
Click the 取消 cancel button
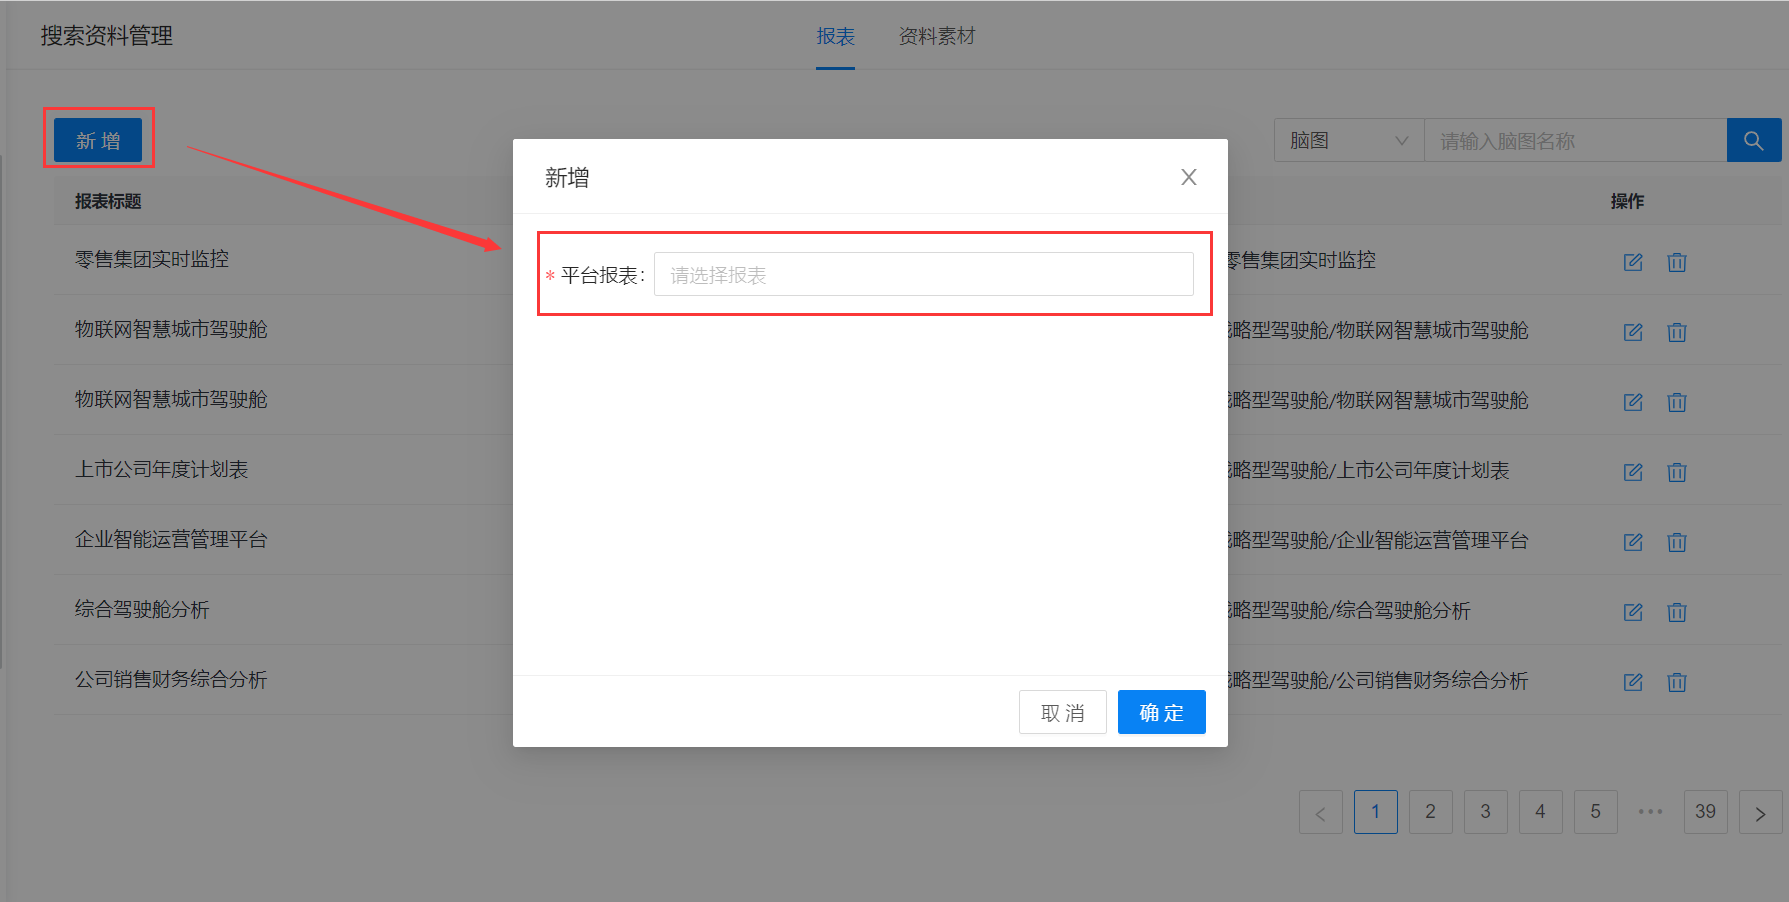[x=1062, y=713]
